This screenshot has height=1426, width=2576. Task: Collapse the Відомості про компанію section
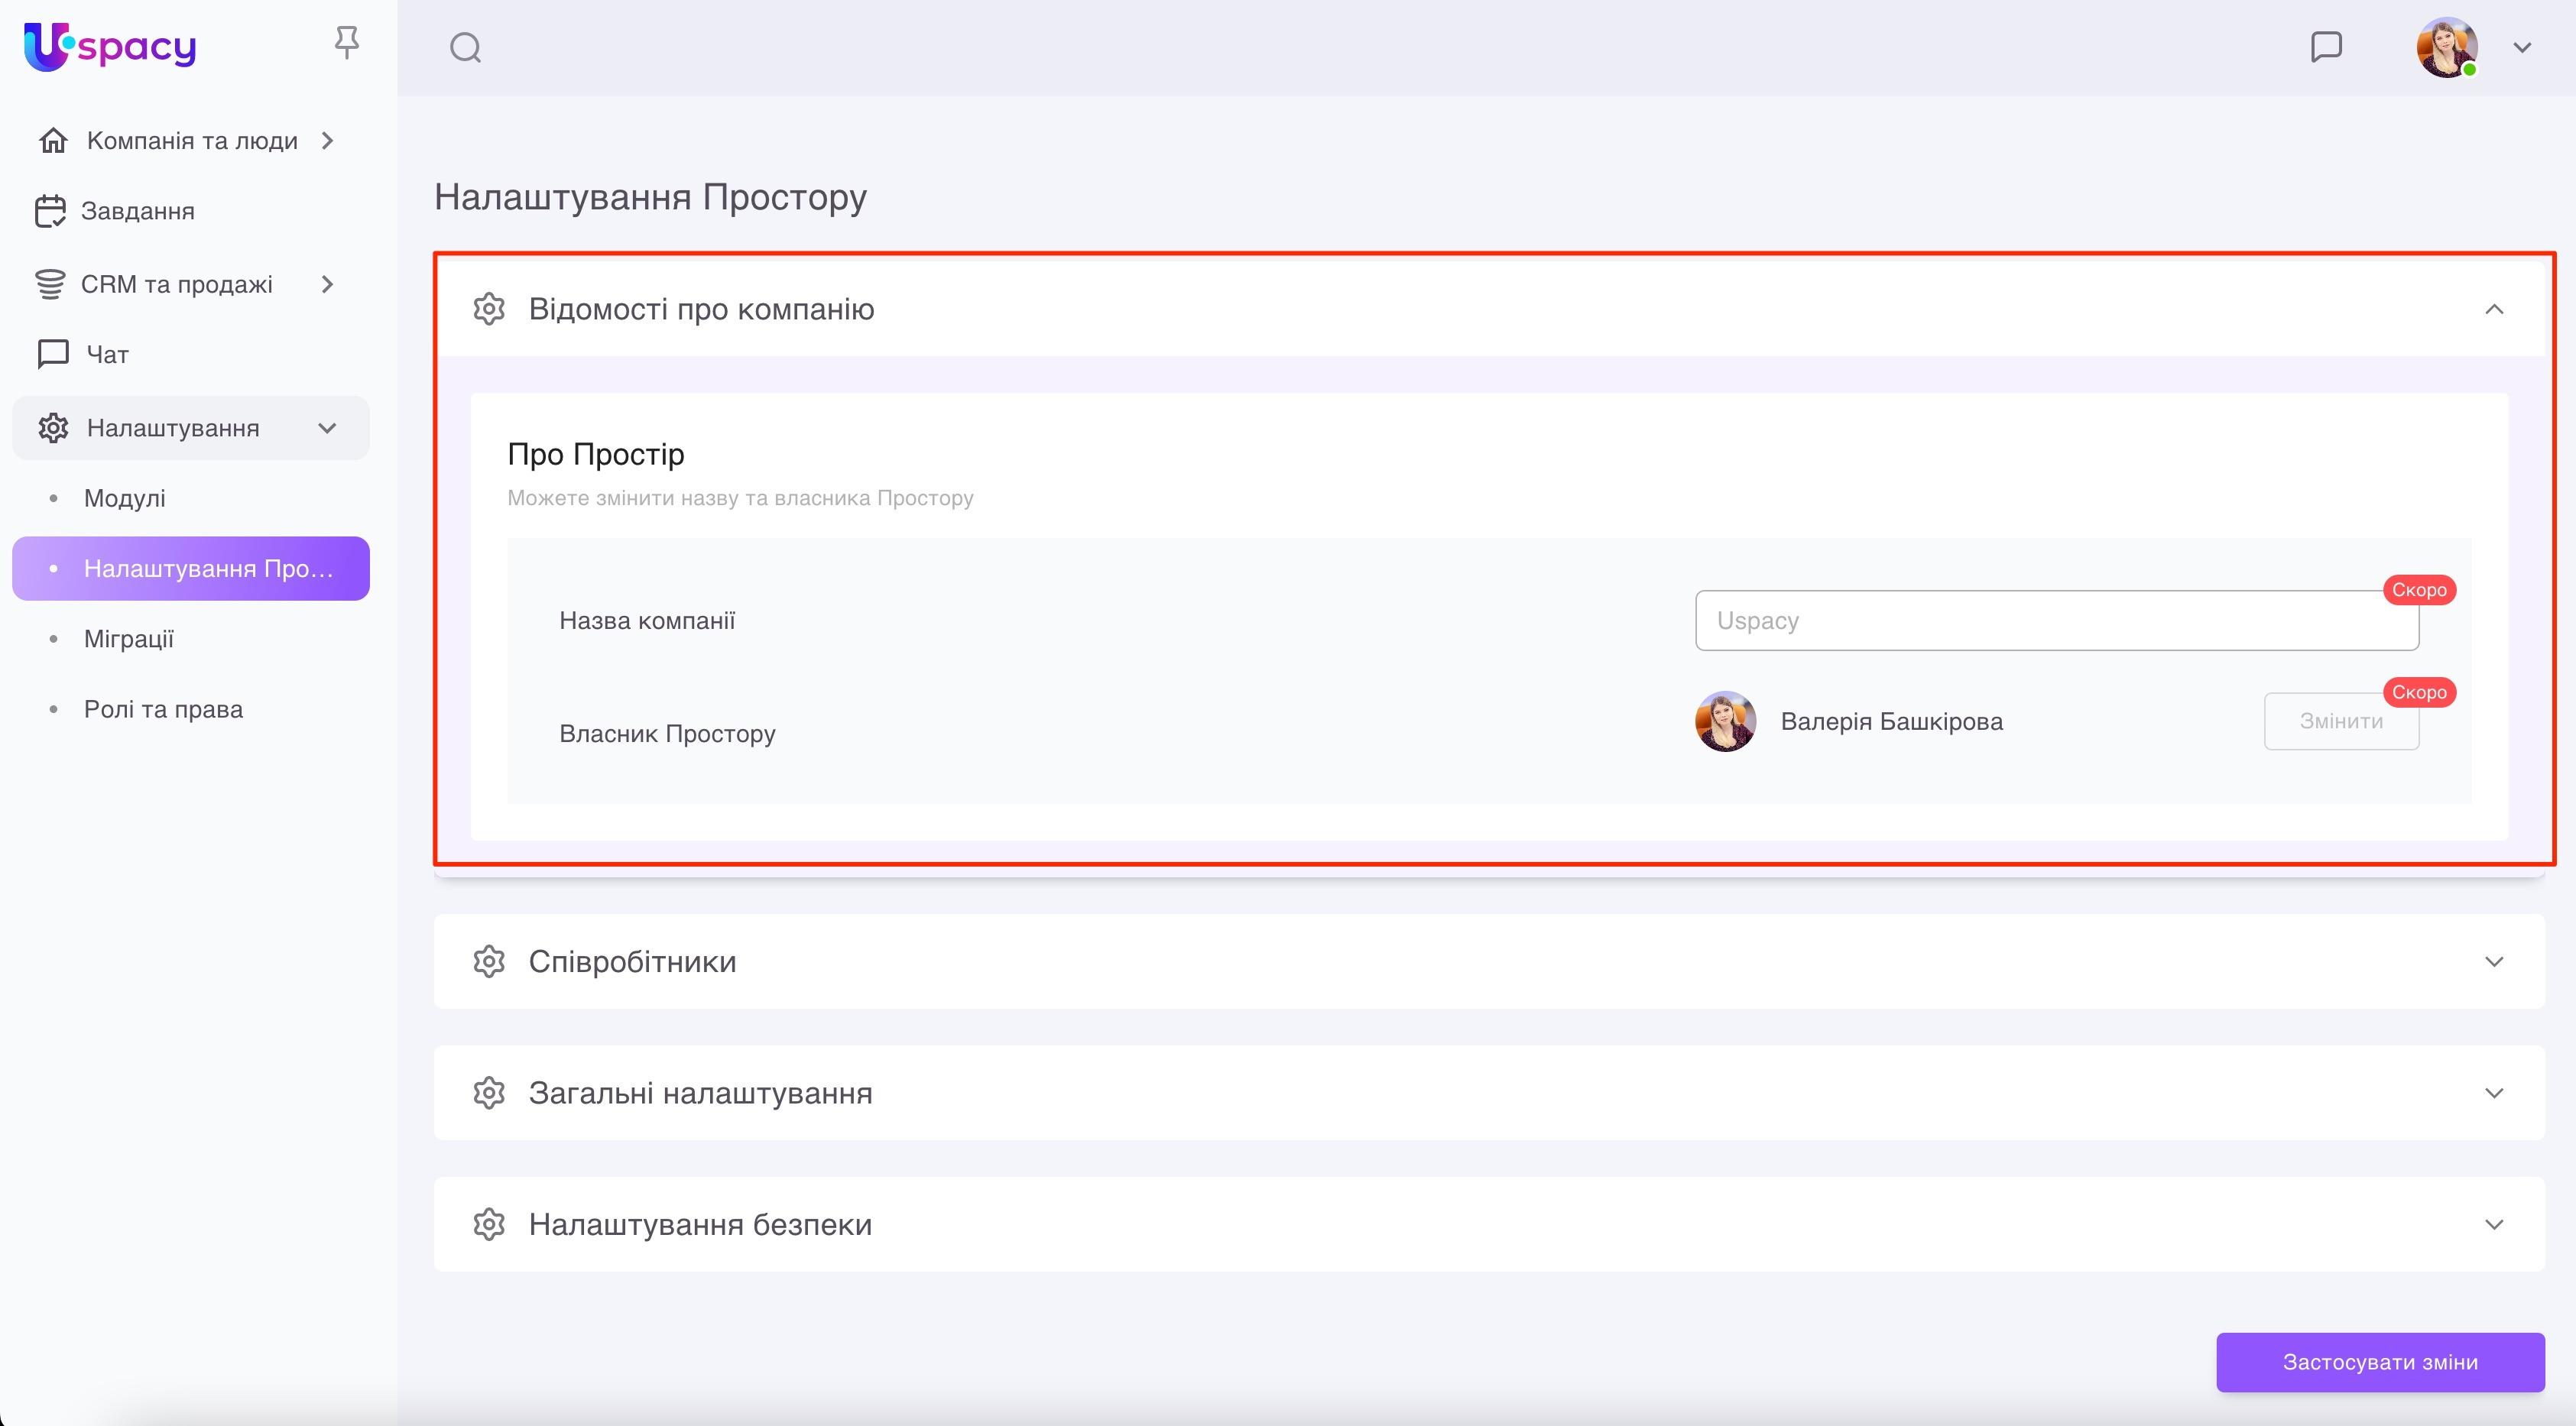click(x=2494, y=309)
